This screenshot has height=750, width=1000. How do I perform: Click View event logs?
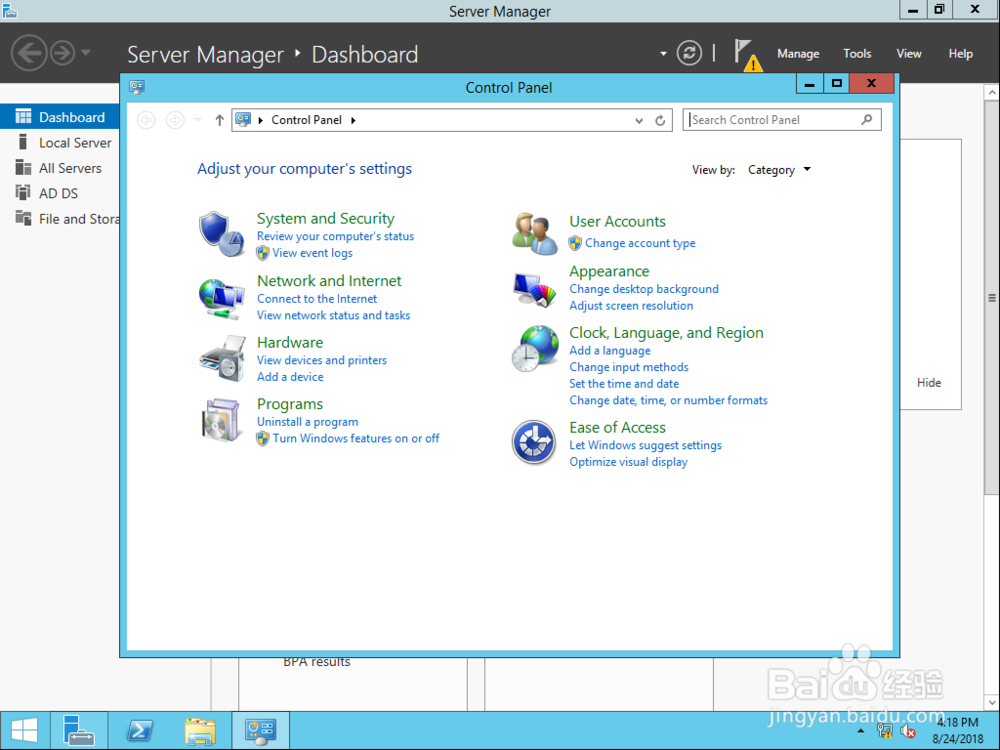312,253
